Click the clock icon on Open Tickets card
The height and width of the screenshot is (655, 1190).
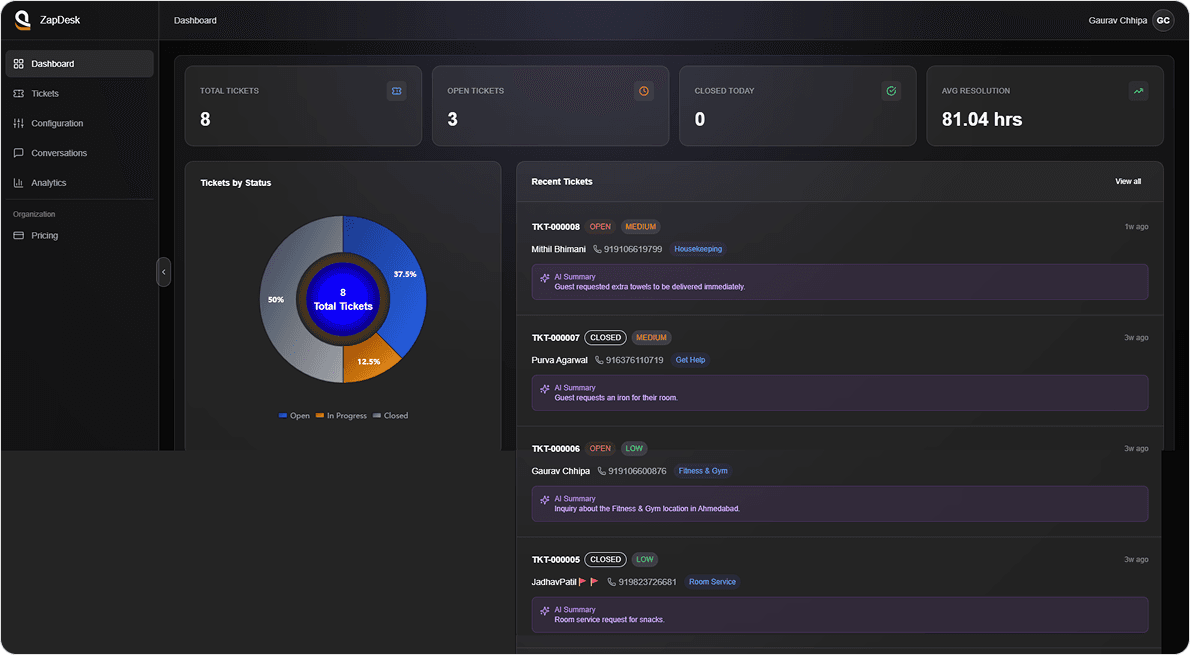tap(644, 90)
